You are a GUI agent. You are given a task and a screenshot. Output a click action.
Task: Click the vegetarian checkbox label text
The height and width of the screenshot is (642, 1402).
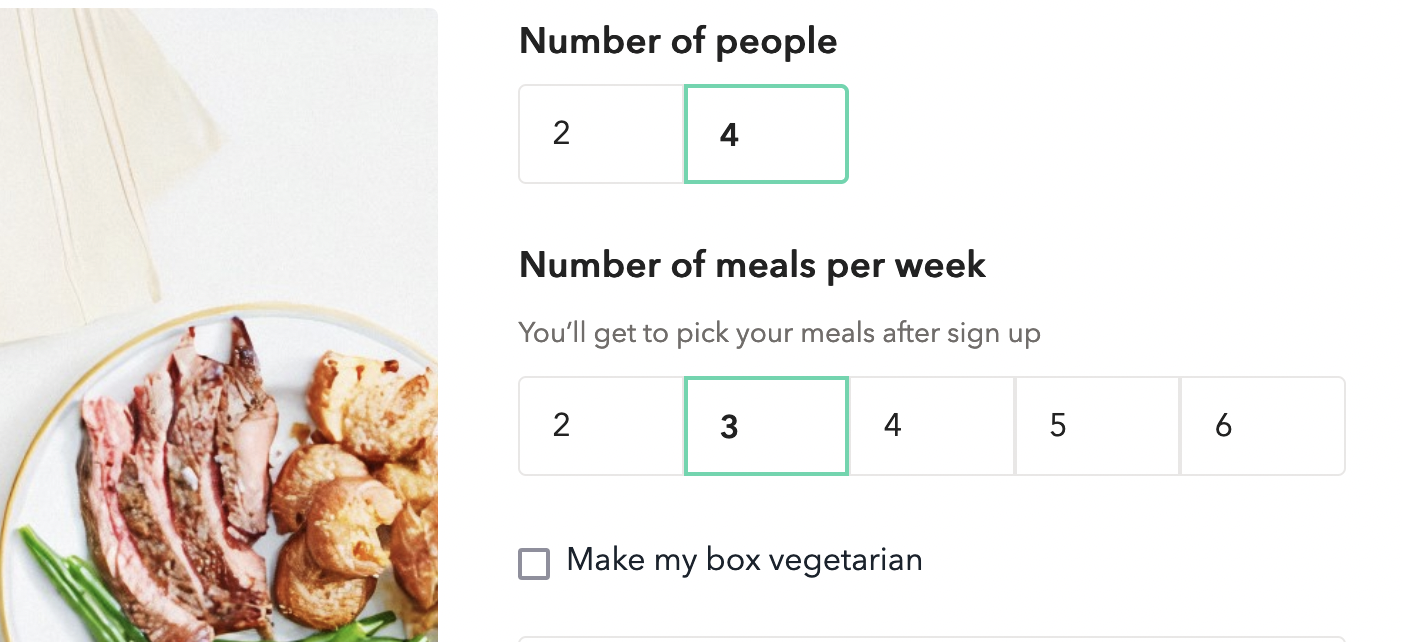(744, 560)
